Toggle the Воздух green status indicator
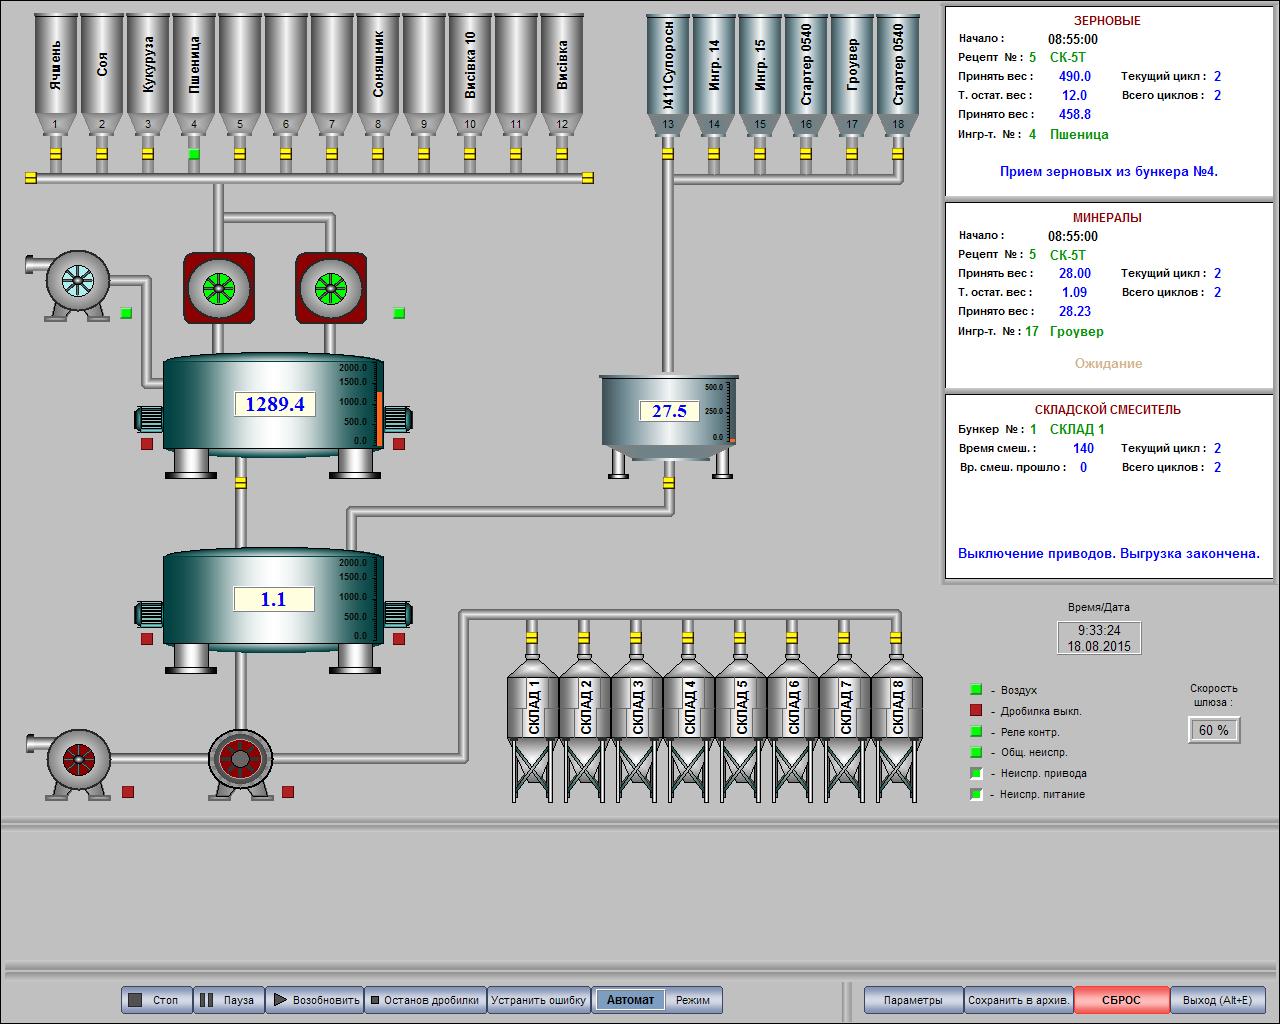 click(x=976, y=690)
